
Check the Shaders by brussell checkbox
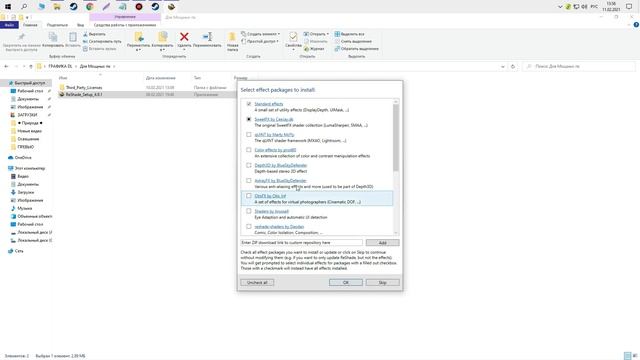(249, 211)
